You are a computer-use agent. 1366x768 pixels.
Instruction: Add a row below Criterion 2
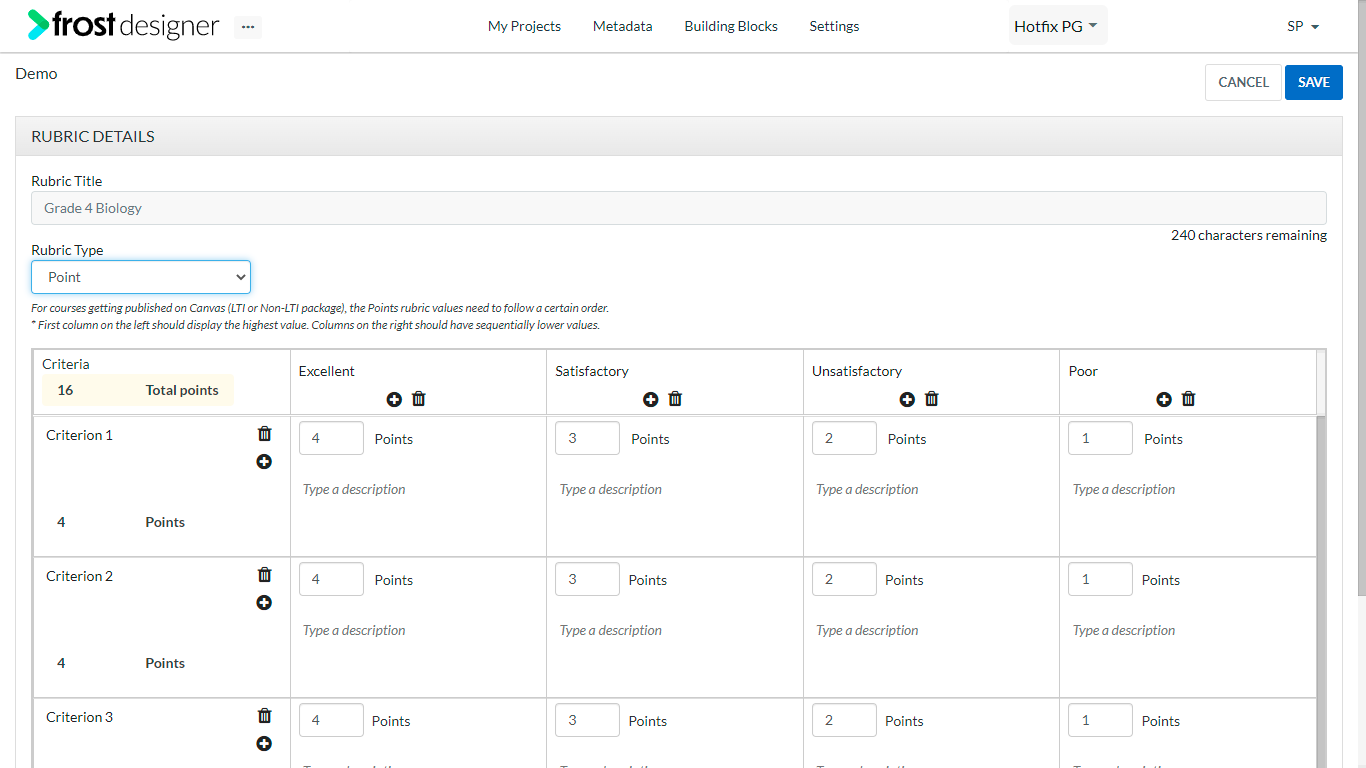[264, 603]
